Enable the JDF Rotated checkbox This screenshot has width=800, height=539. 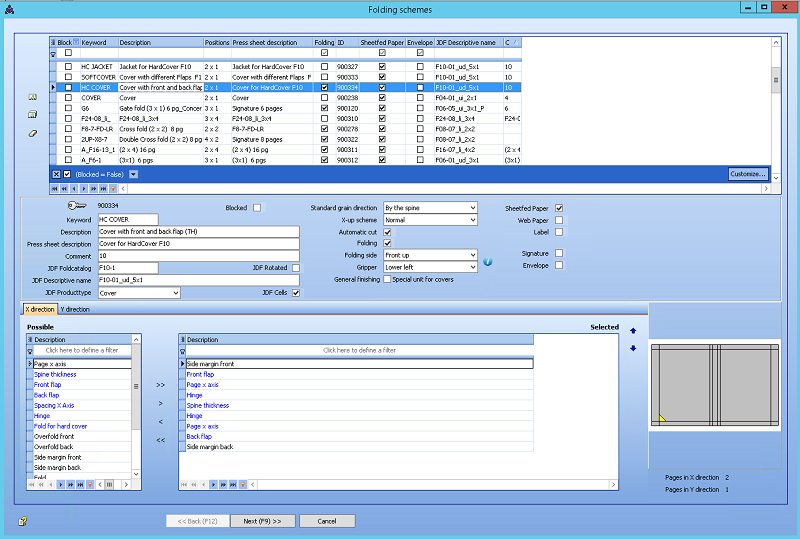point(296,267)
